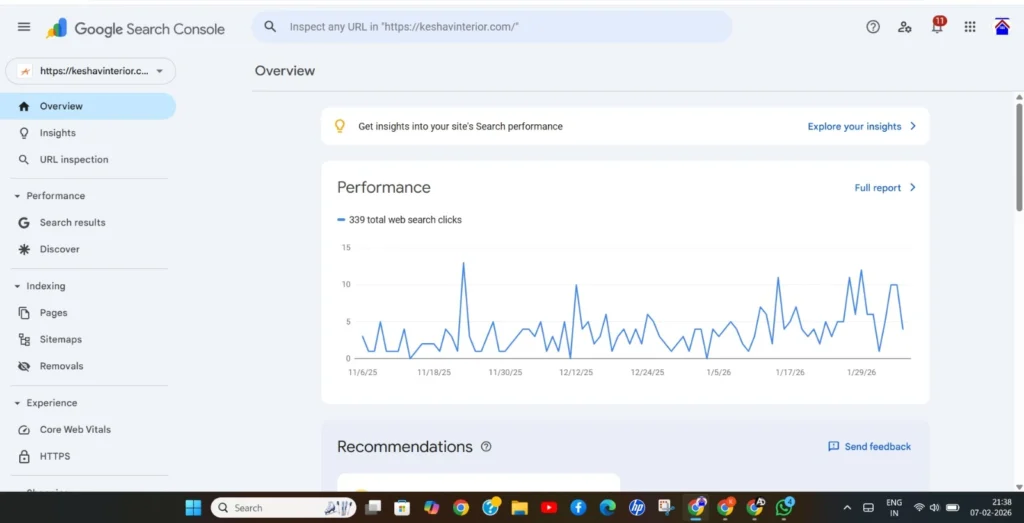Image resolution: width=1024 pixels, height=523 pixels.
Task: Open Microsoft Store from taskbar
Action: 402,507
